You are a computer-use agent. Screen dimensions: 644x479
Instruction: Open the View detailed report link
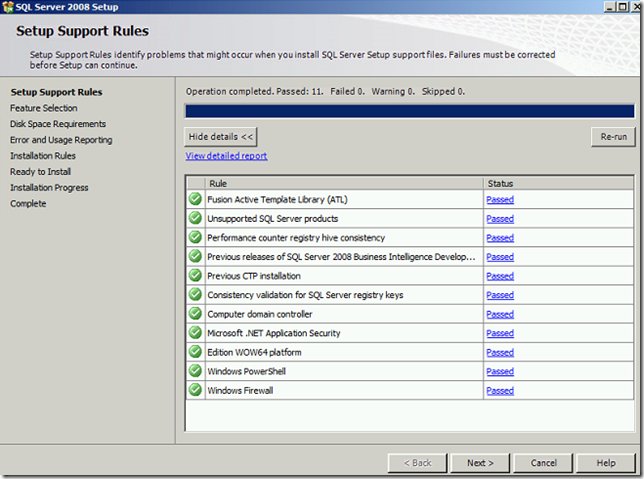coord(226,156)
